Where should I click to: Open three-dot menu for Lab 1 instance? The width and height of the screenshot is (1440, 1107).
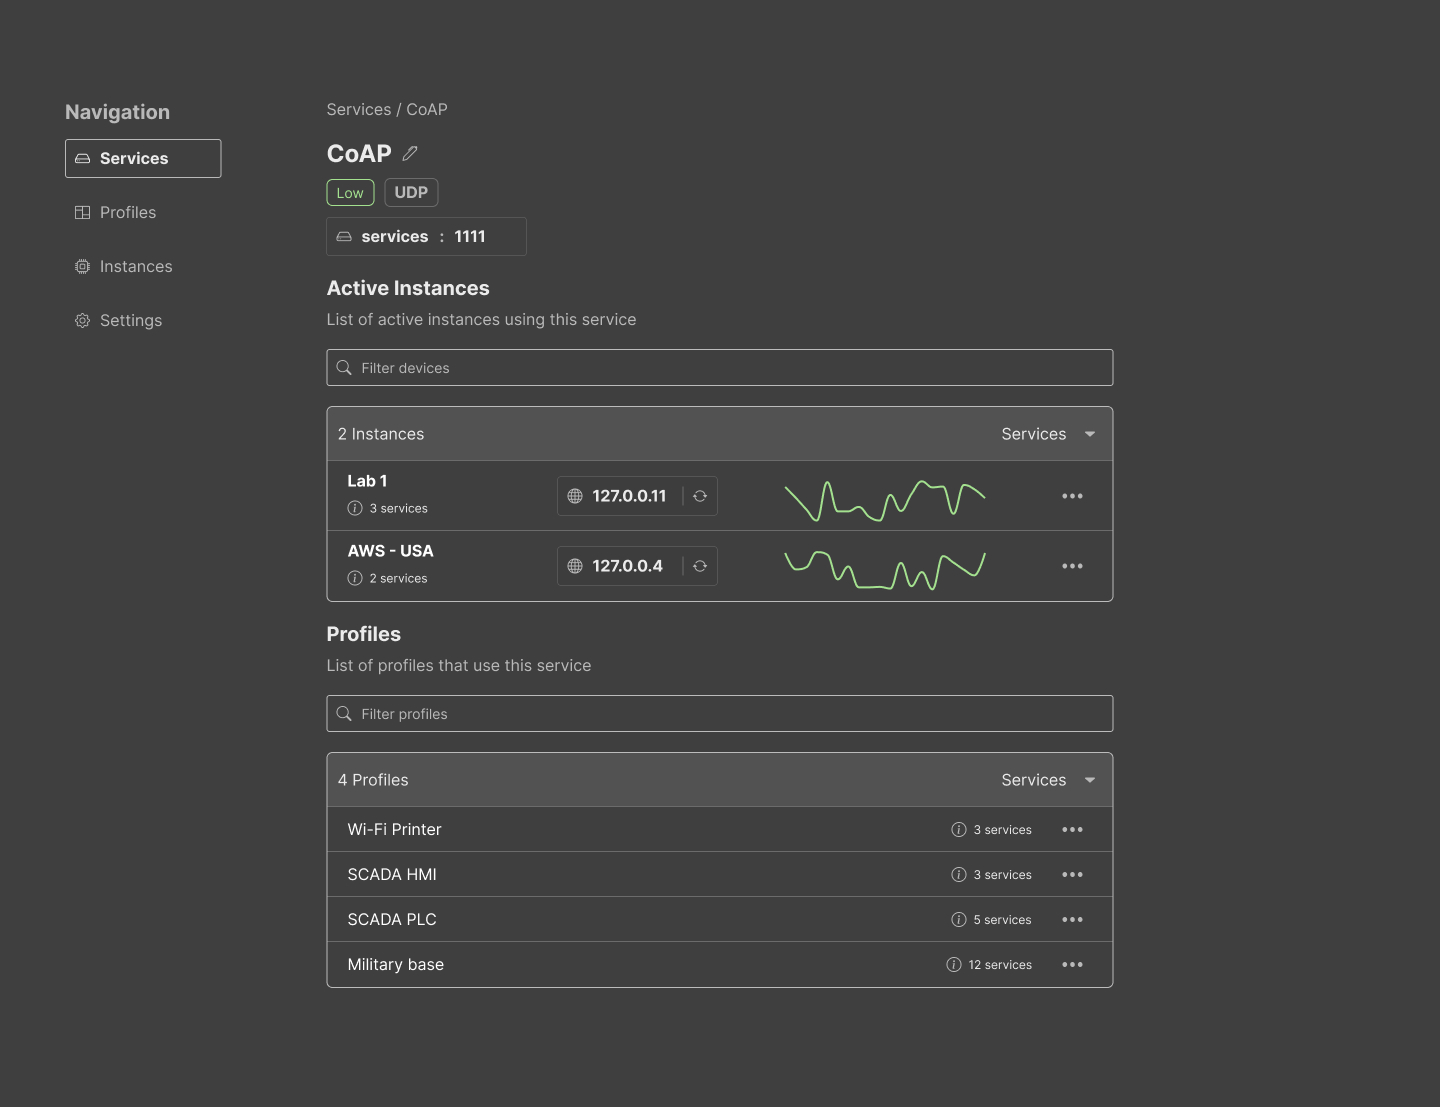[1072, 496]
